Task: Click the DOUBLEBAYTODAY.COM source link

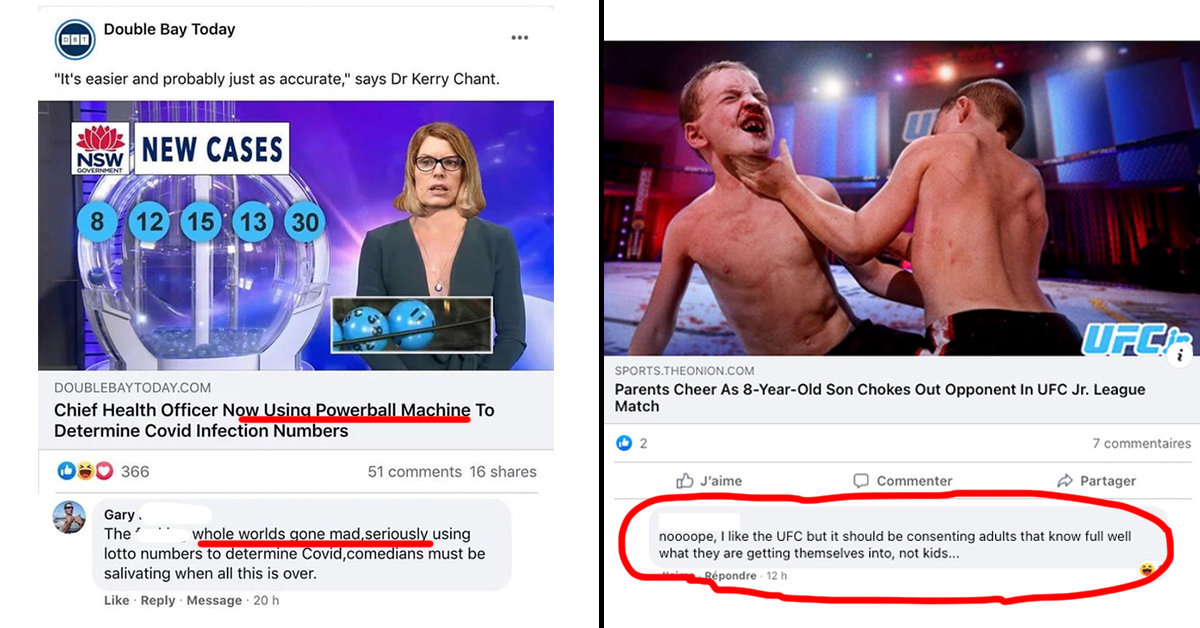Action: (x=133, y=387)
